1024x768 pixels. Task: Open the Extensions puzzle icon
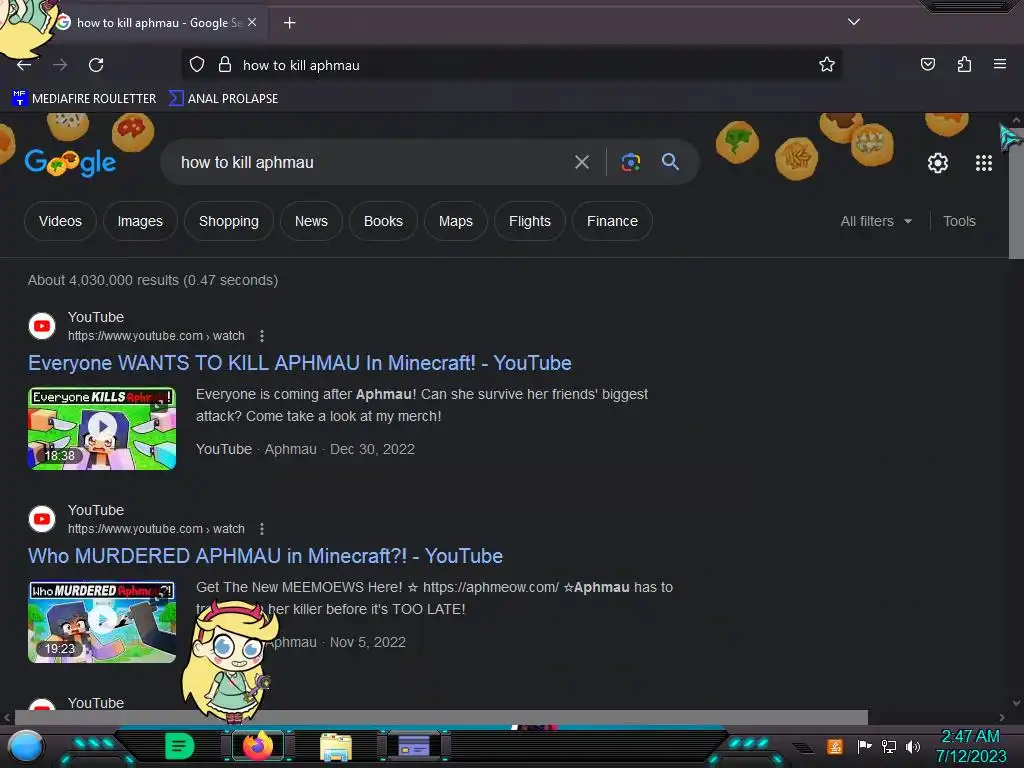964,64
